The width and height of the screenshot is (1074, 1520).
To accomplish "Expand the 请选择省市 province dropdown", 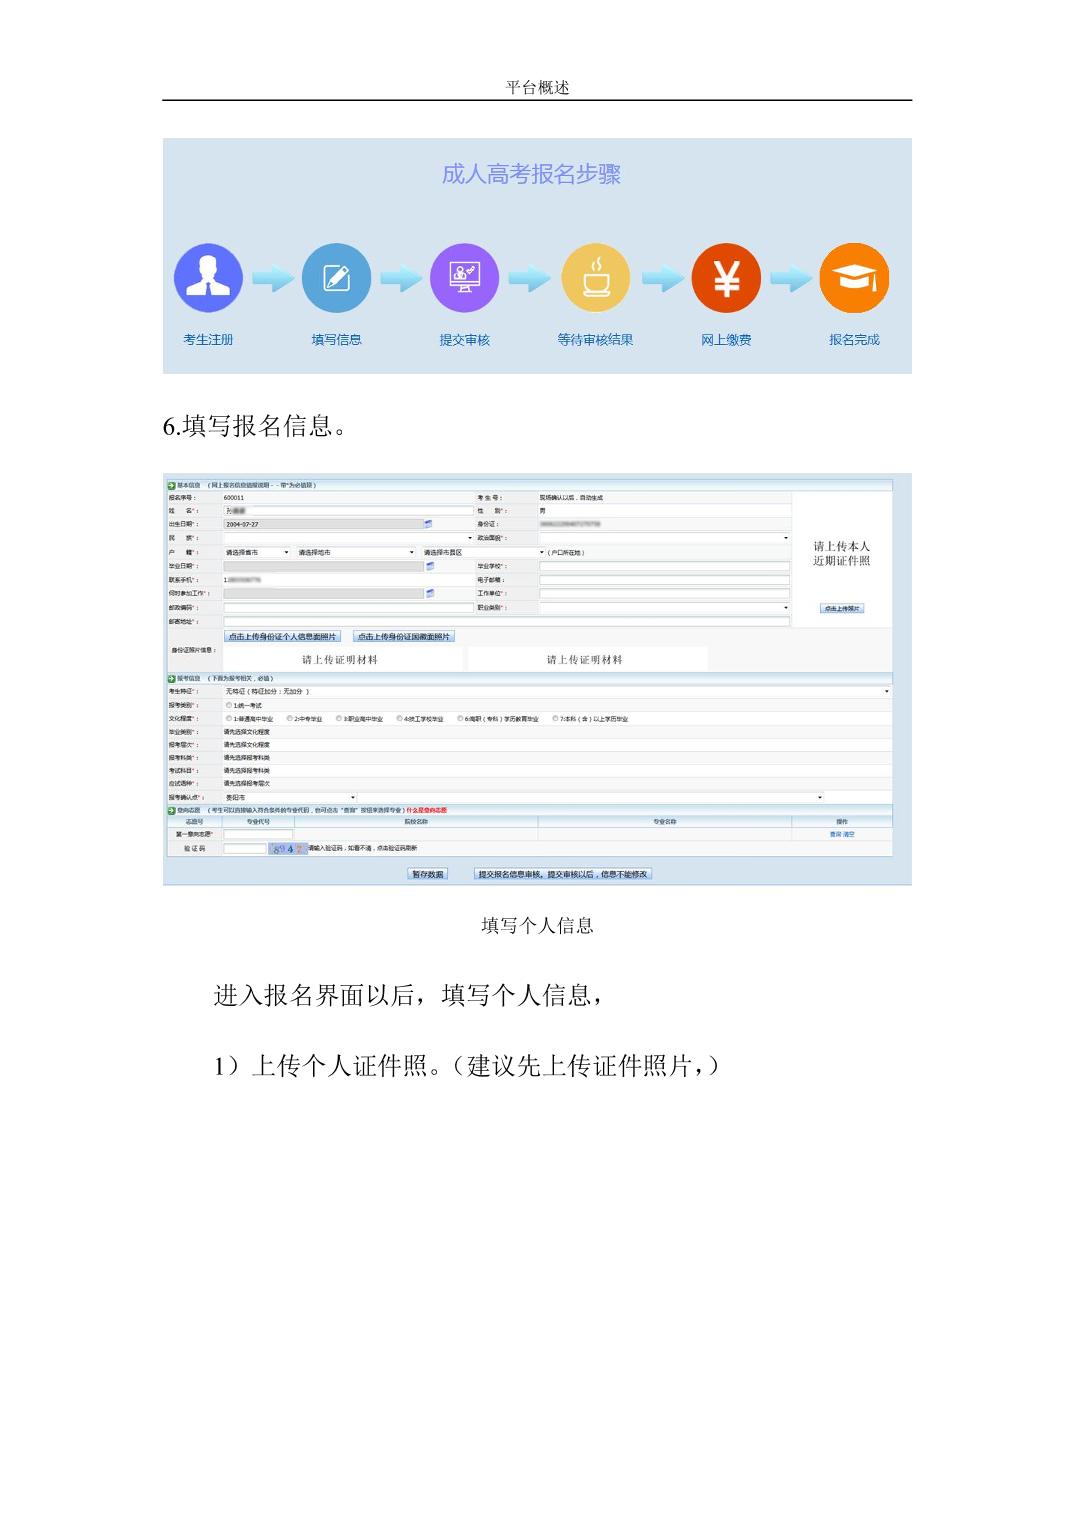I will click(257, 552).
